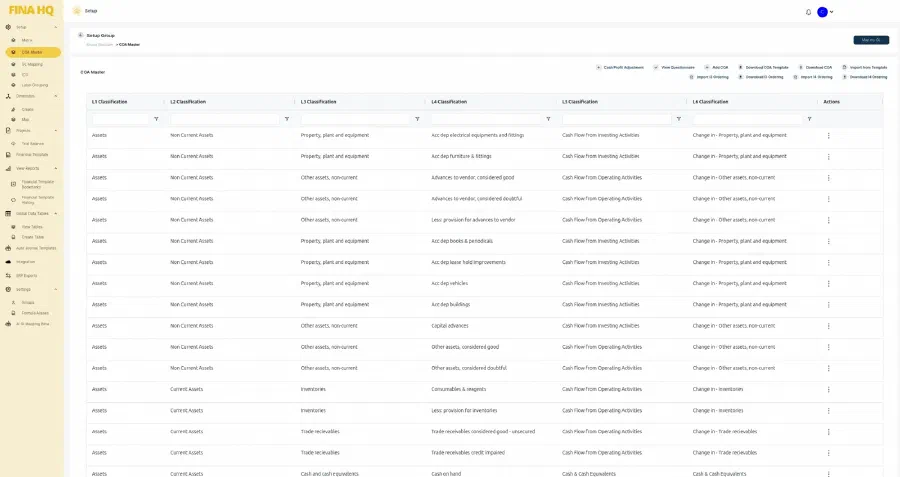Click back arrow beside Setup Group
This screenshot has height=477, width=900.
coord(80,35)
